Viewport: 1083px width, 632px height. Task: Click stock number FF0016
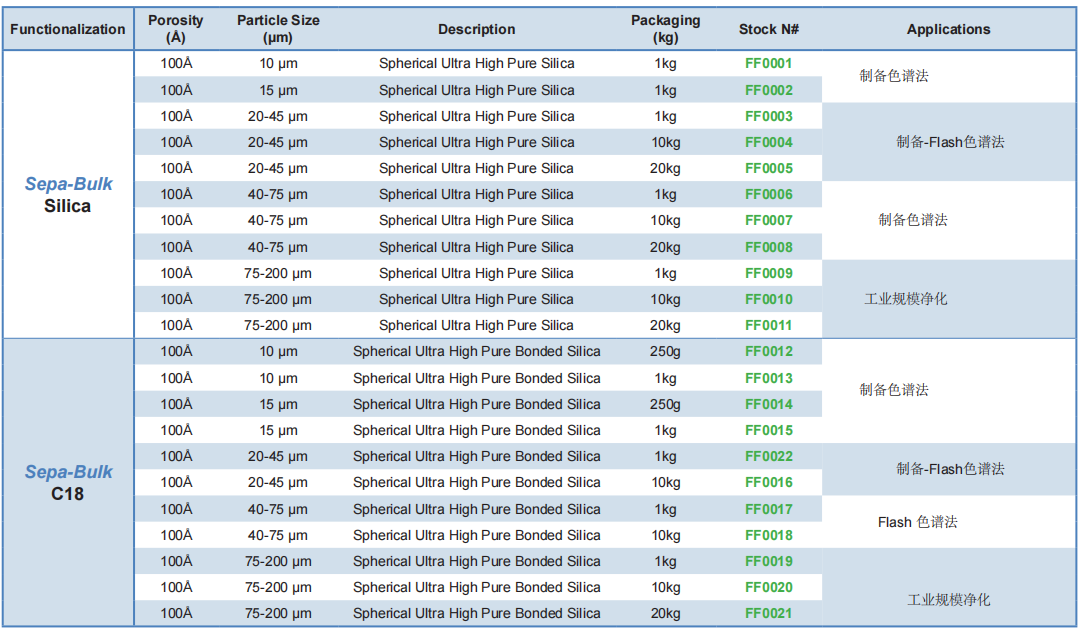pos(768,483)
